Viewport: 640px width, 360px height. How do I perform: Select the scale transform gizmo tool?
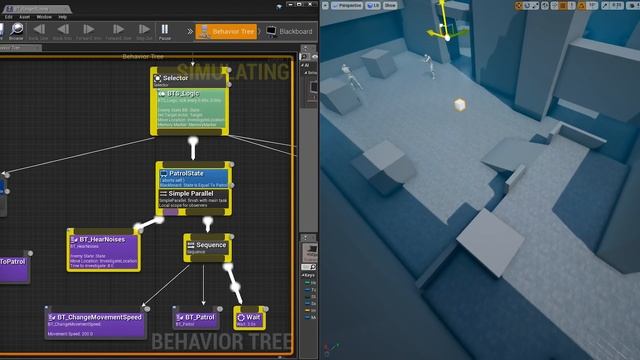tap(535, 5)
